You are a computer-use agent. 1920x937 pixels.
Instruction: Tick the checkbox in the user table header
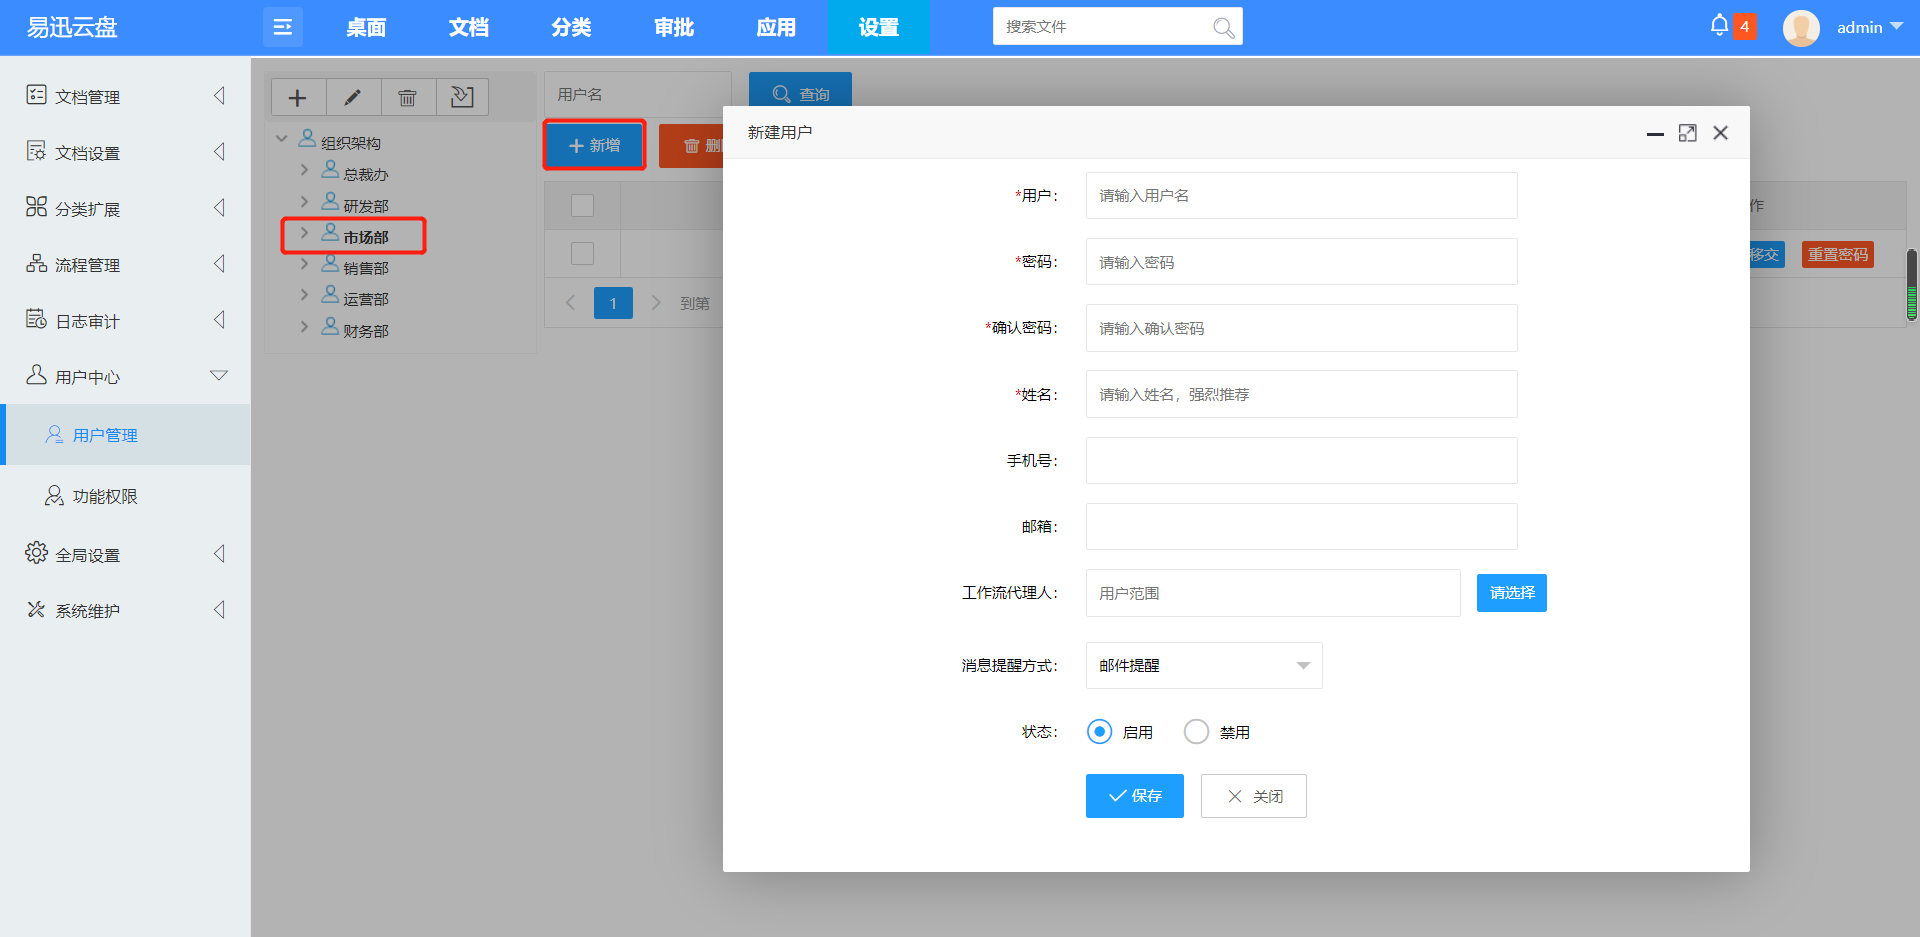pyautogui.click(x=581, y=204)
